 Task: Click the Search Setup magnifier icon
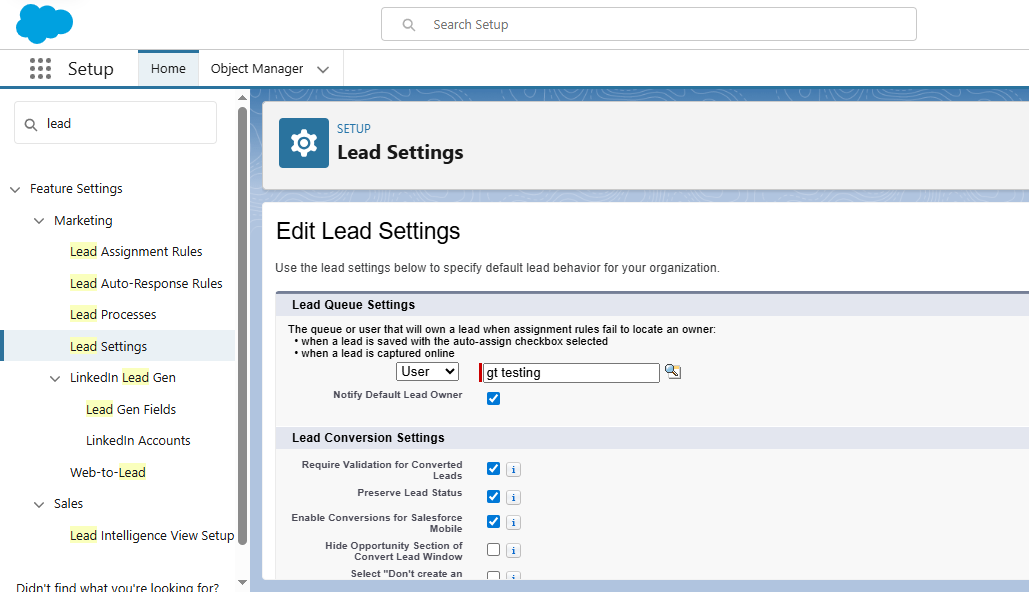[x=408, y=25]
